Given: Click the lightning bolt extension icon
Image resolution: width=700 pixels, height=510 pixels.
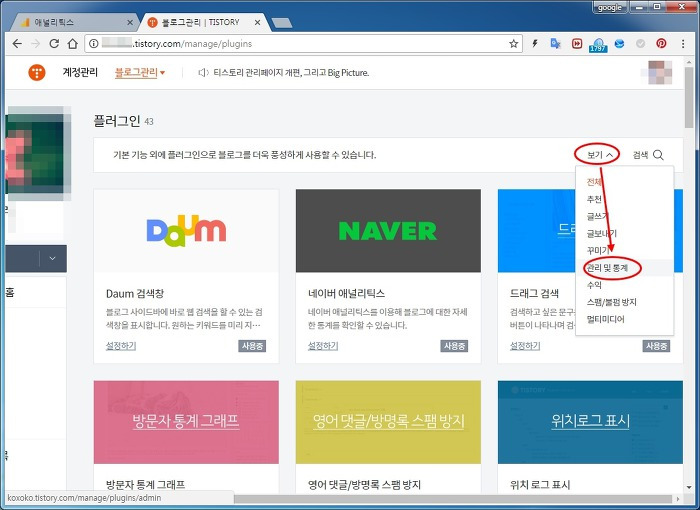Looking at the screenshot, I should click(x=535, y=43).
